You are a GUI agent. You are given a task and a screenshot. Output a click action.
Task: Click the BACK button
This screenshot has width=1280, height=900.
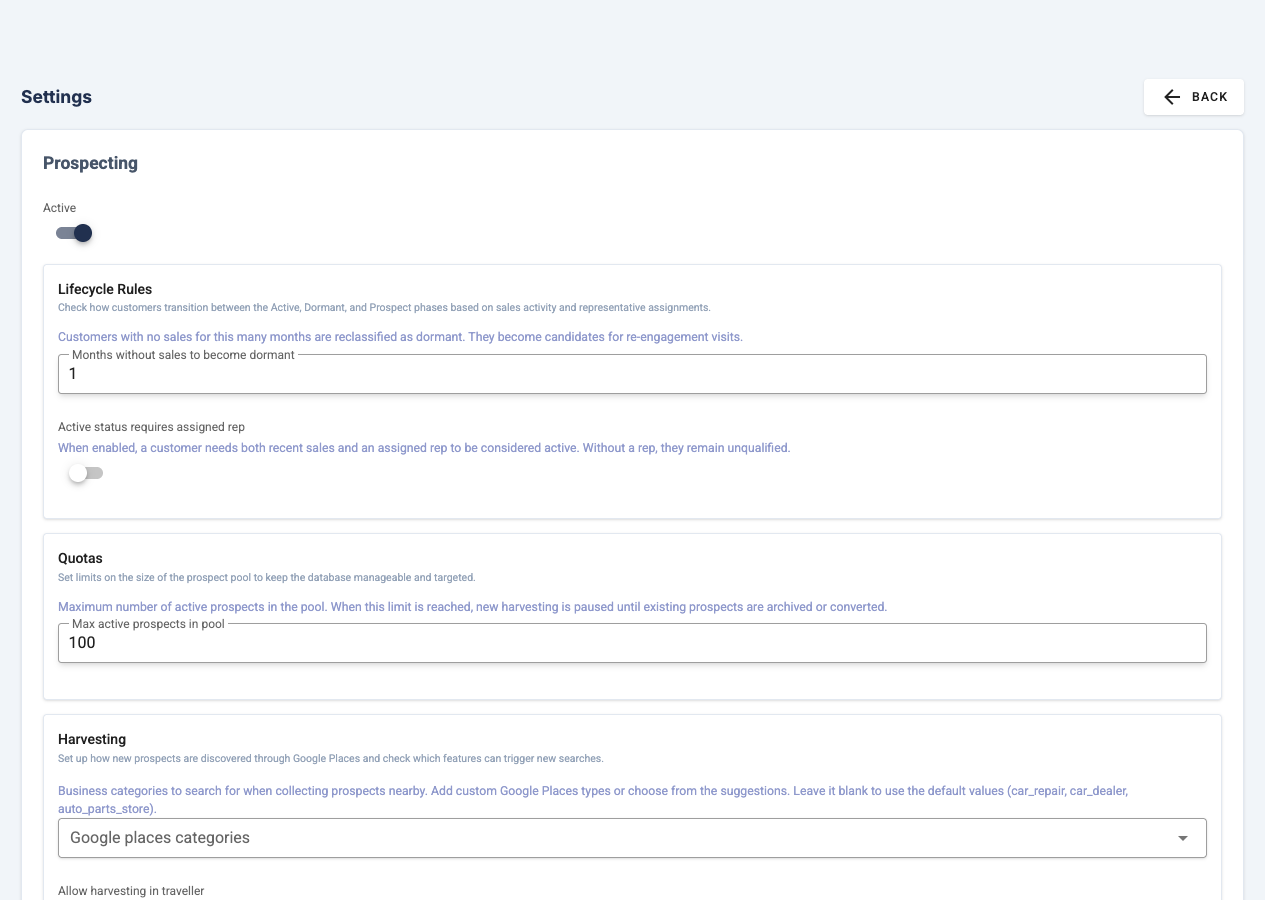1193,97
